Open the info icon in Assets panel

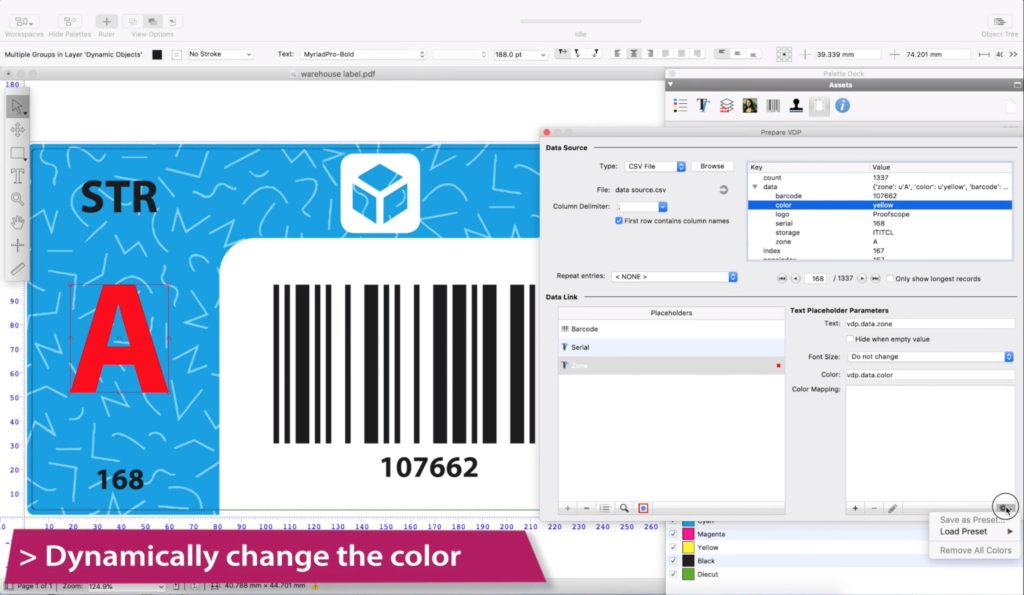pos(842,105)
